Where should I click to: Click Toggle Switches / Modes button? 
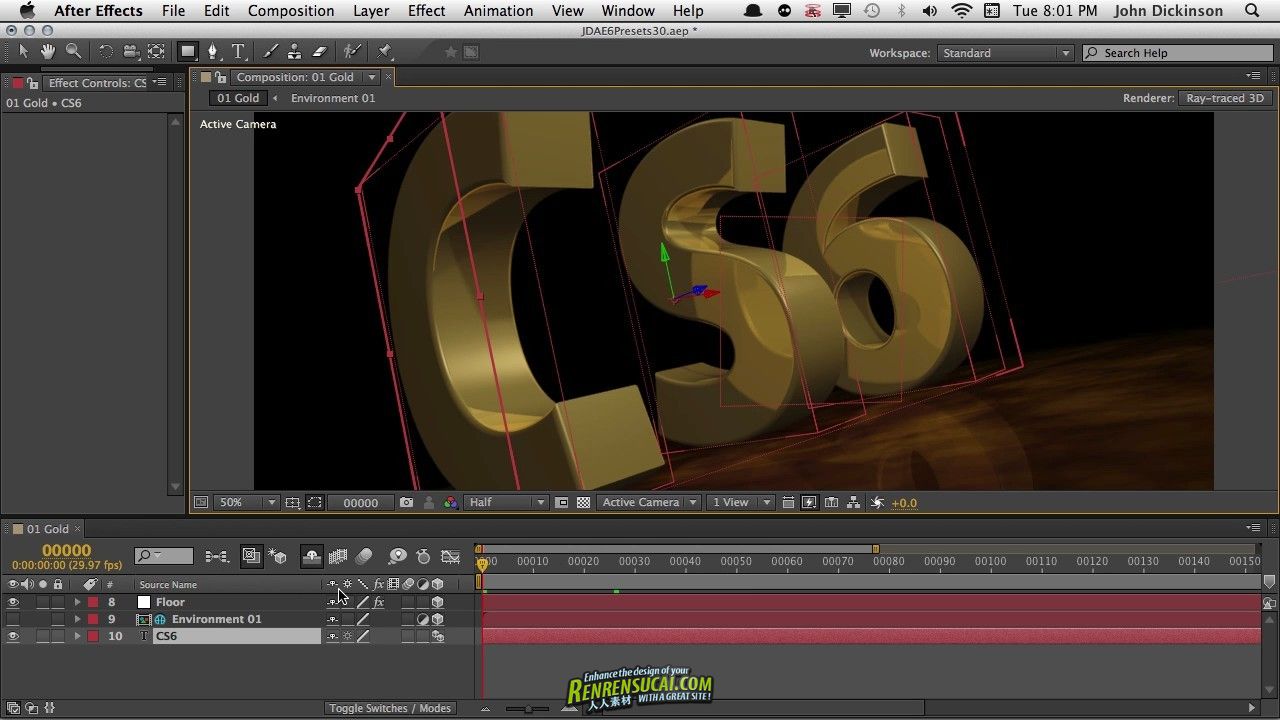390,708
